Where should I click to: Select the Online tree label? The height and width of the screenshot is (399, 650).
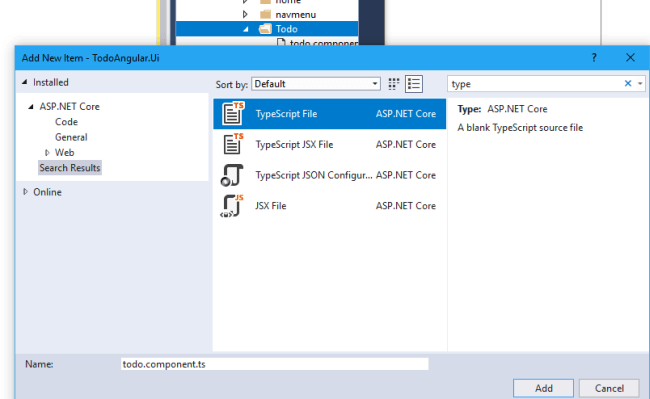click(47, 192)
